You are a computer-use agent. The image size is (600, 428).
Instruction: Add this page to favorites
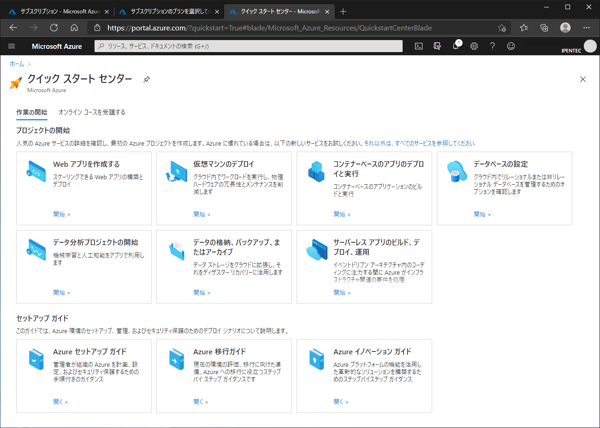click(502, 28)
